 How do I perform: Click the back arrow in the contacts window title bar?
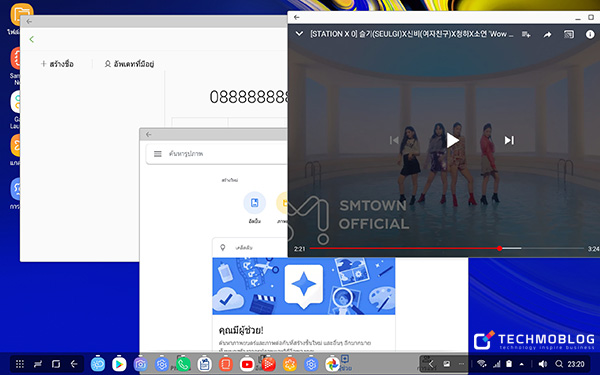(29, 21)
